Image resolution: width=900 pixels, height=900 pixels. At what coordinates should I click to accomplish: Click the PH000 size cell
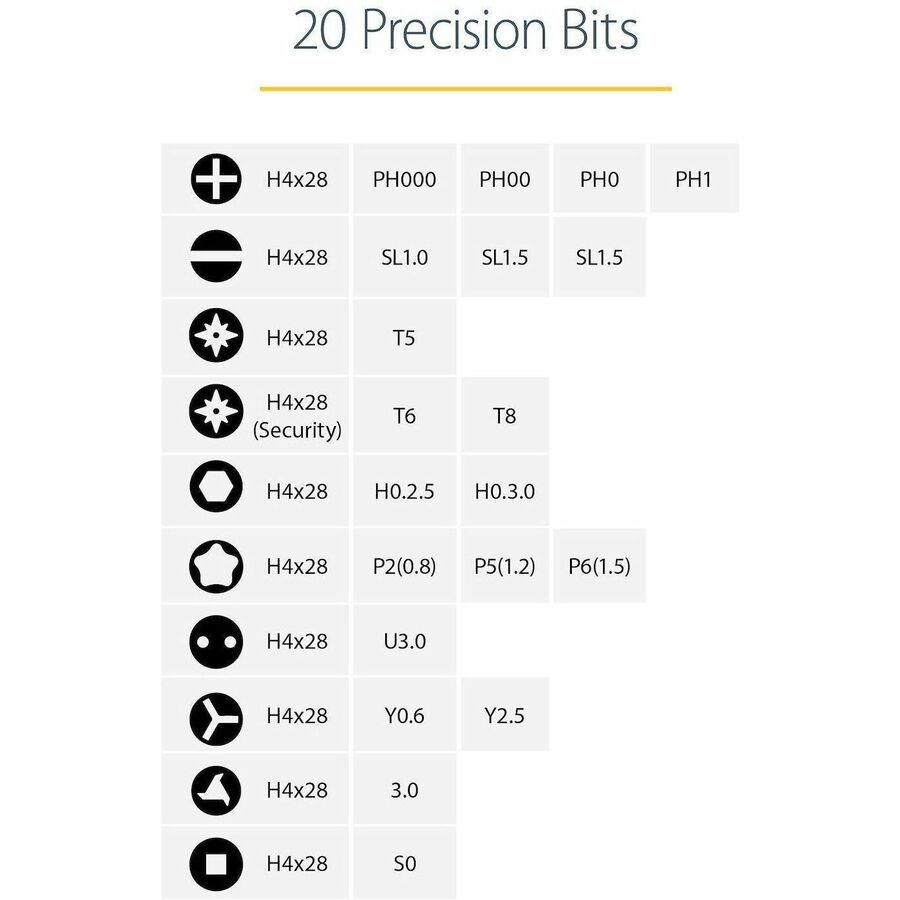[x=404, y=180]
